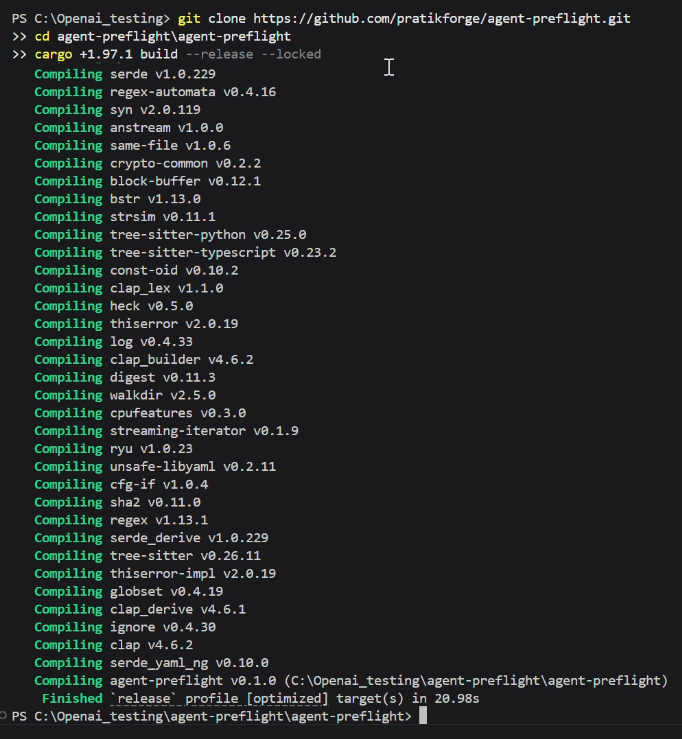Click the command decoration circle beside the last prompt
Screen dimensions: 682x739
pos(3,716)
